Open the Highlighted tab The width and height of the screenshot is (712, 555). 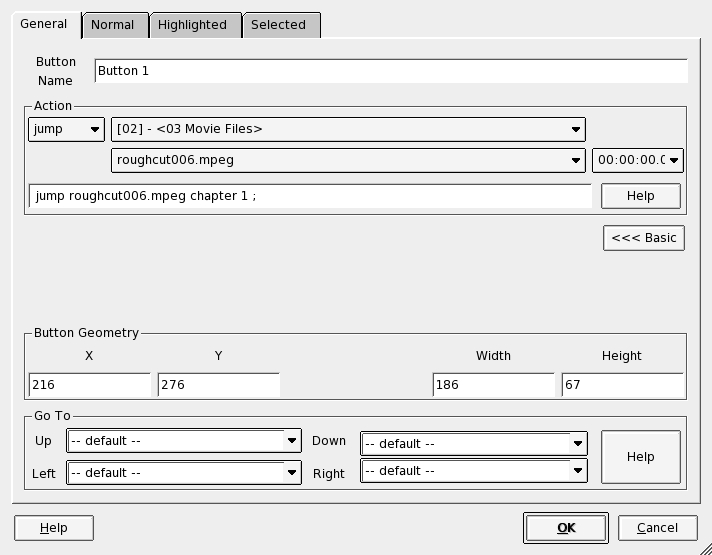(x=193, y=25)
